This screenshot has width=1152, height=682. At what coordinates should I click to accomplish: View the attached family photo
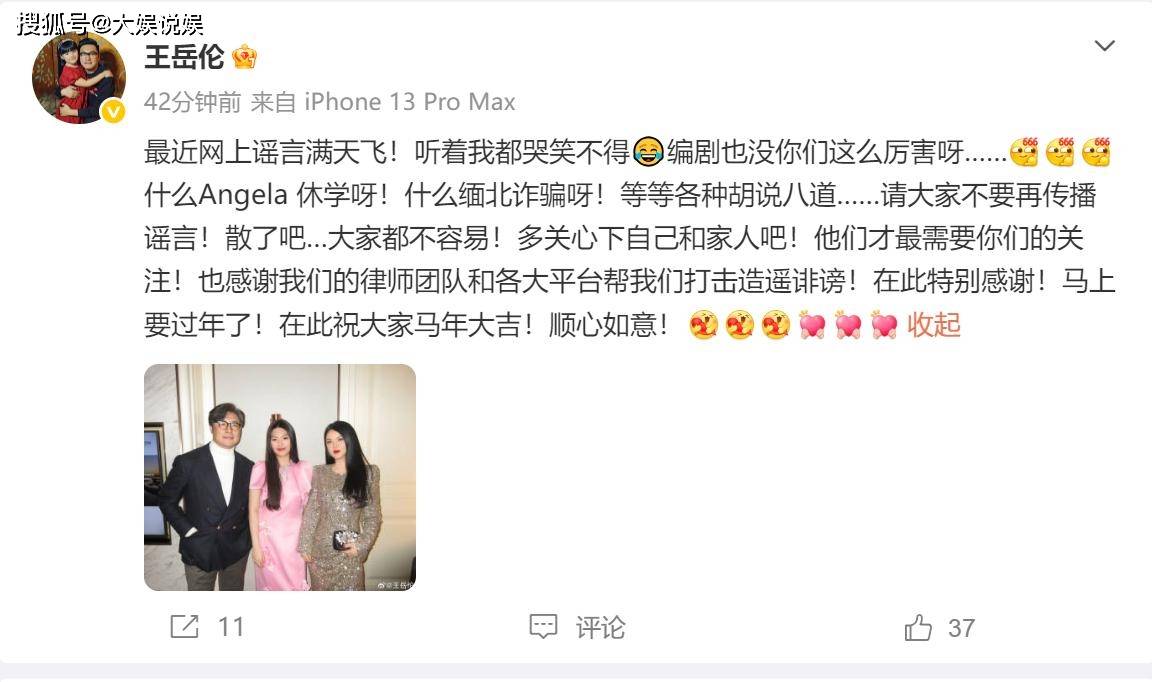pyautogui.click(x=280, y=477)
